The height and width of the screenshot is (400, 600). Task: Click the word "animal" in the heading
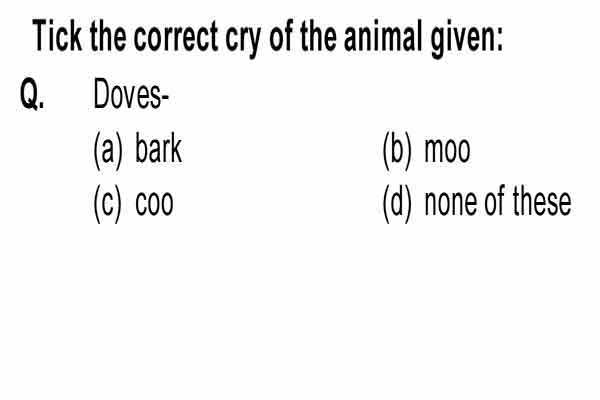click(384, 36)
